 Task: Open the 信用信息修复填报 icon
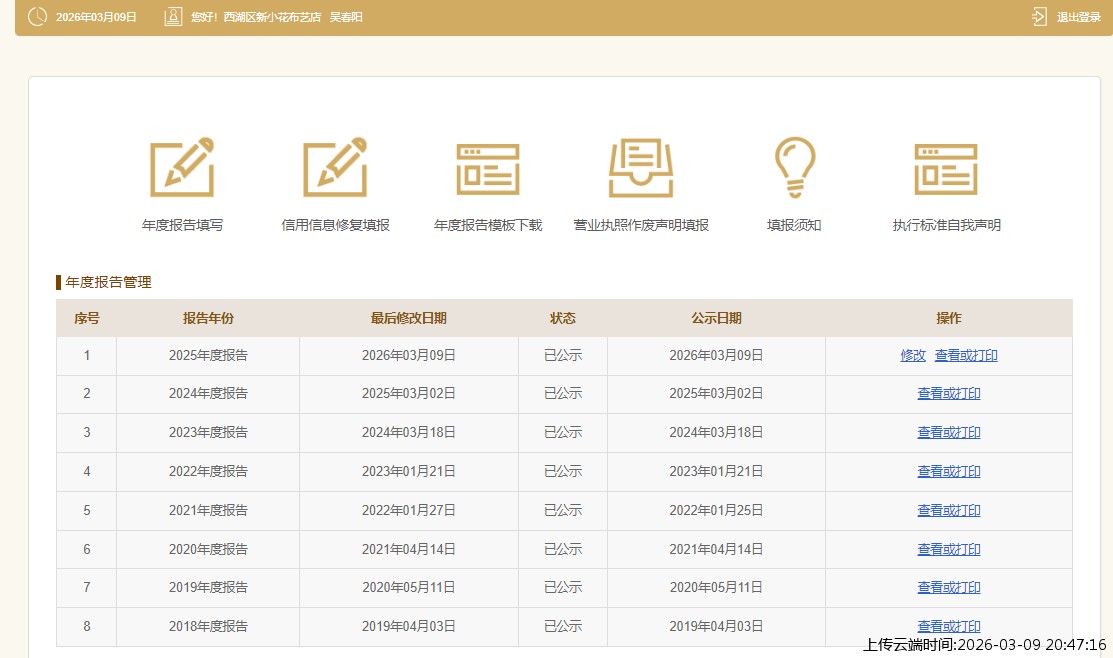click(335, 167)
